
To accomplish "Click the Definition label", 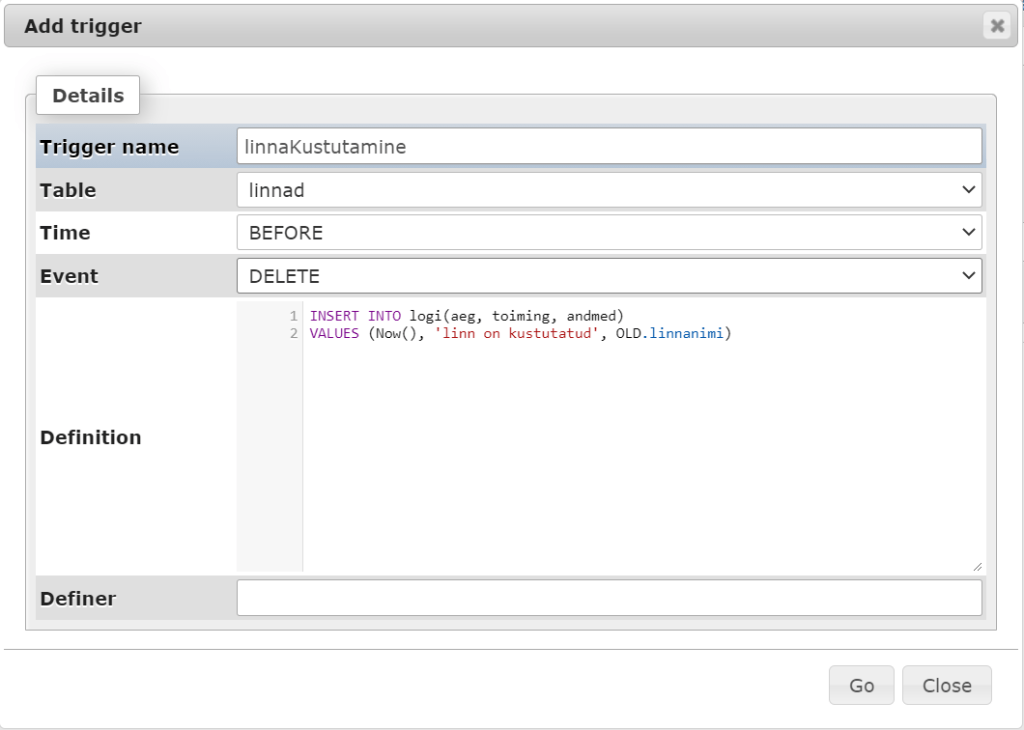I will [x=90, y=437].
